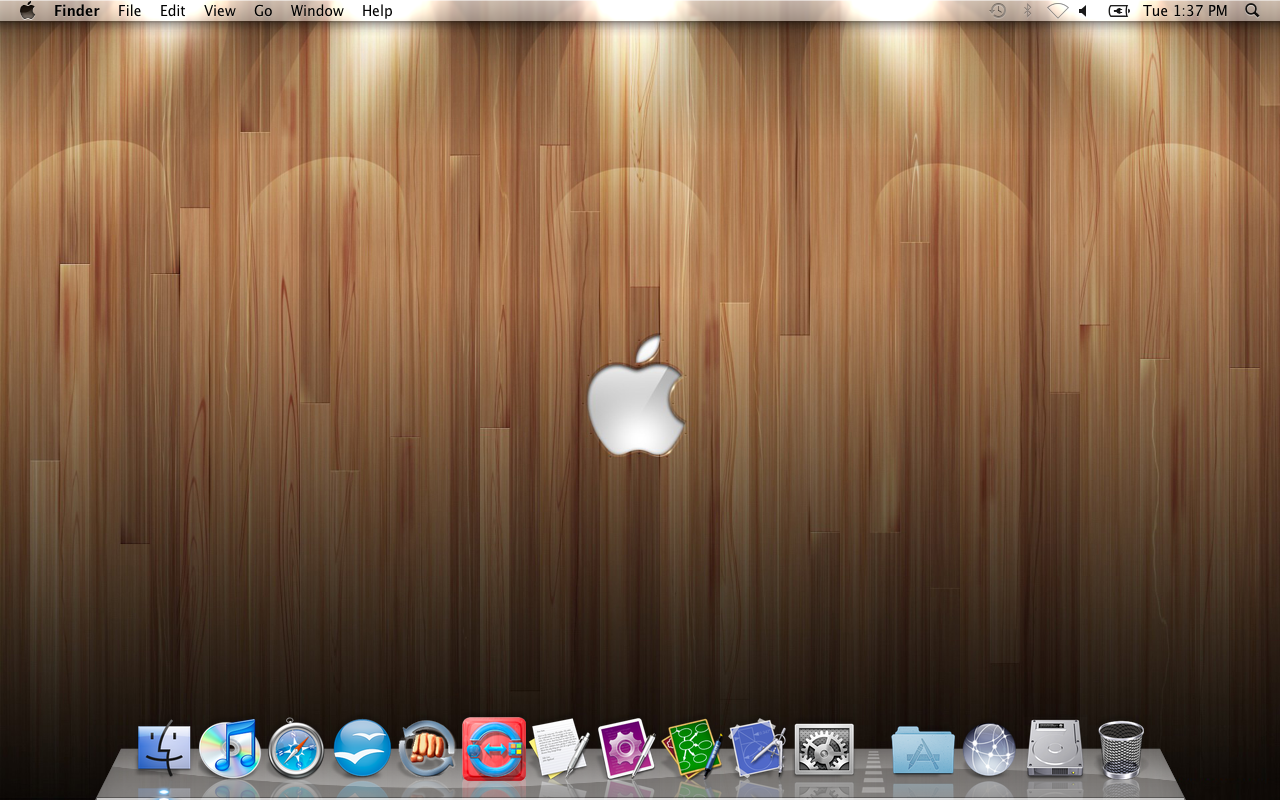Viewport: 1280px width, 800px height.
Task: Open the Wi-Fi status menu
Action: [1057, 11]
